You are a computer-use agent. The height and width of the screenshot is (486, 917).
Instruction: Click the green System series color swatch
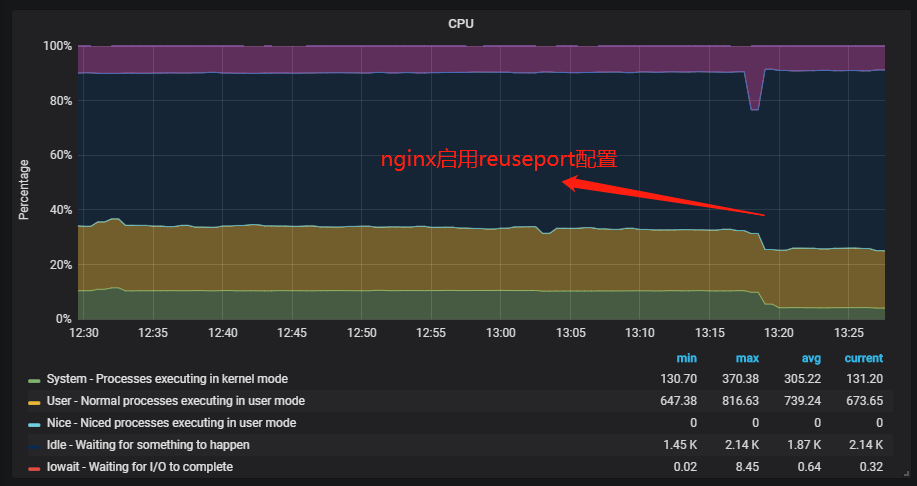point(34,380)
